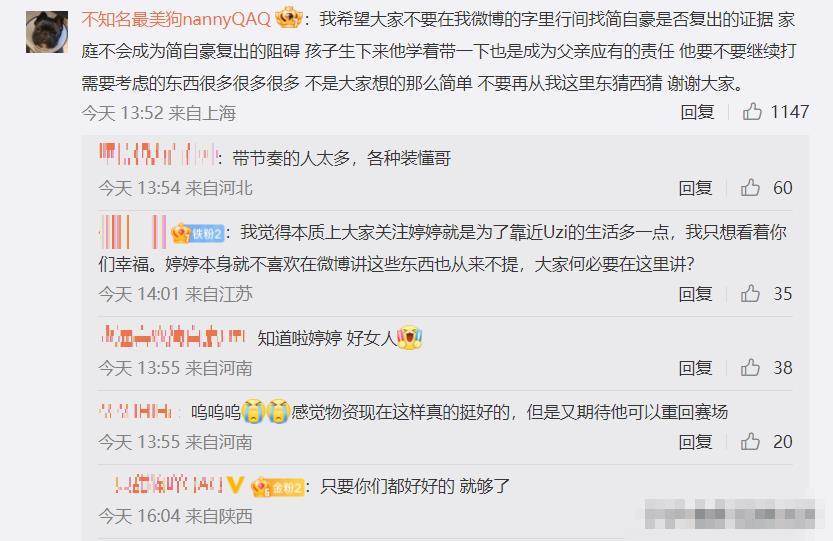Click the crown badge beside nannyQAQ
This screenshot has height=541, width=833.
click(290, 19)
